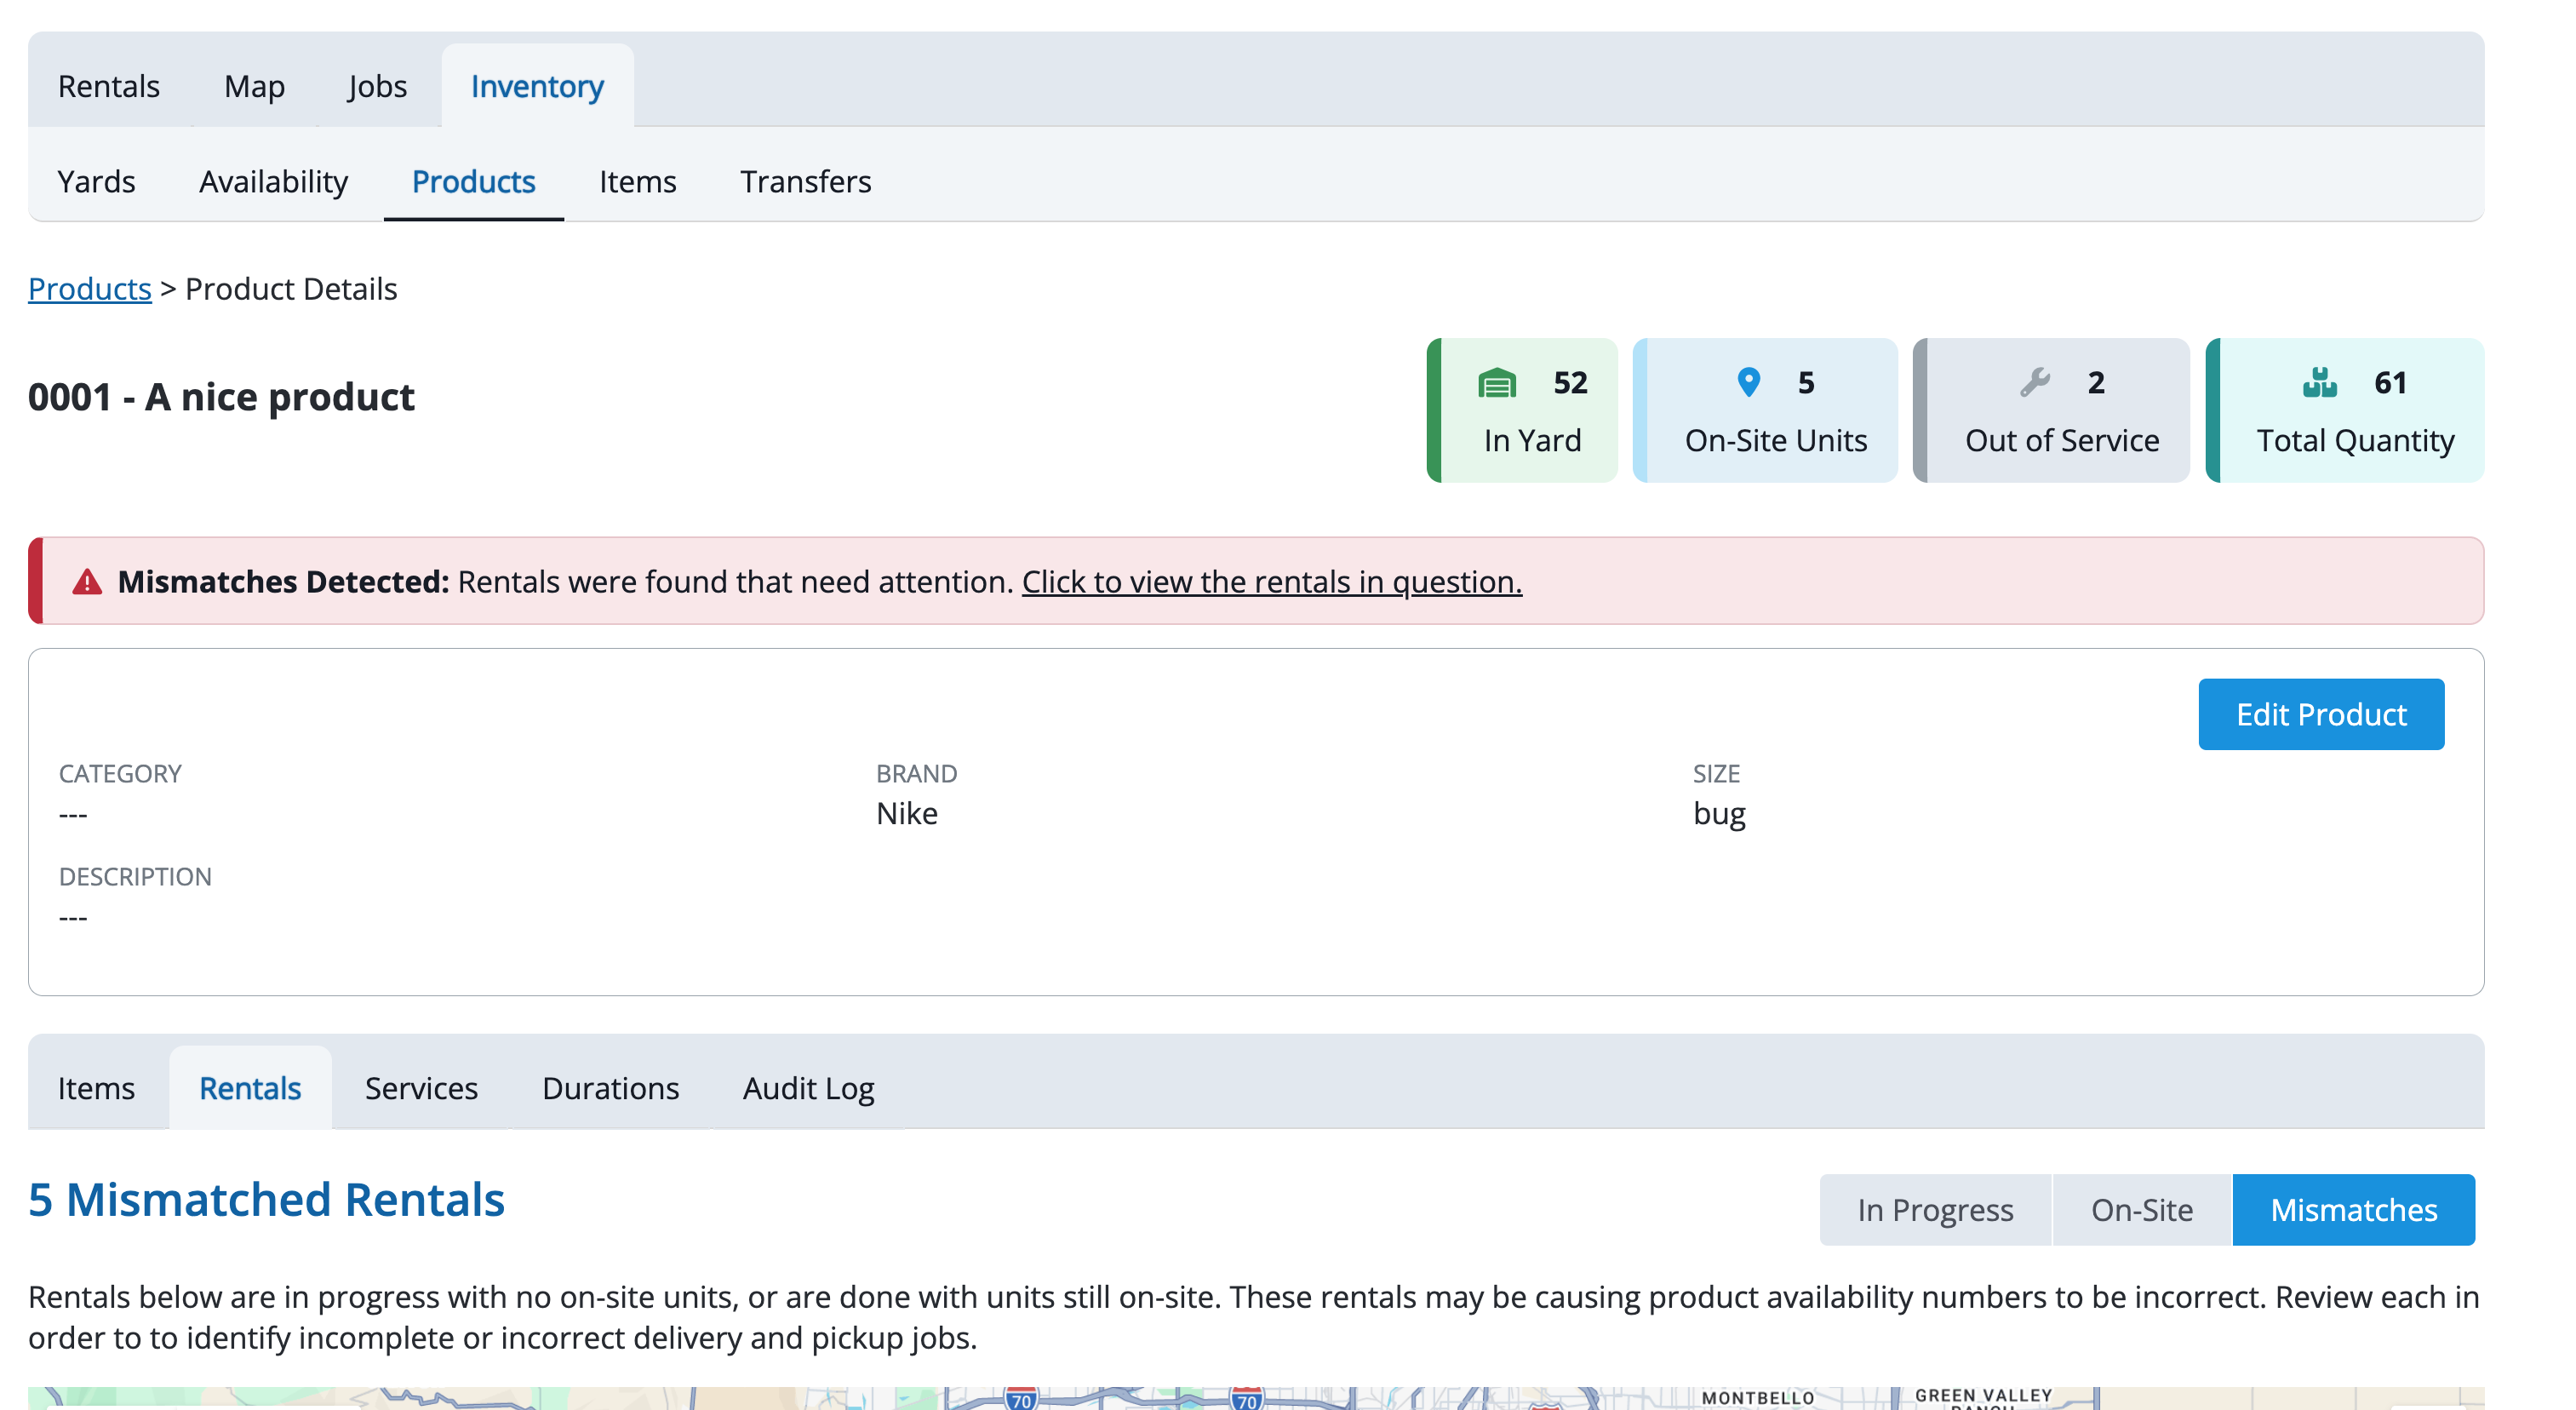This screenshot has height=1410, width=2576.
Task: Switch rentals filter to On-Site
Action: 2141,1210
